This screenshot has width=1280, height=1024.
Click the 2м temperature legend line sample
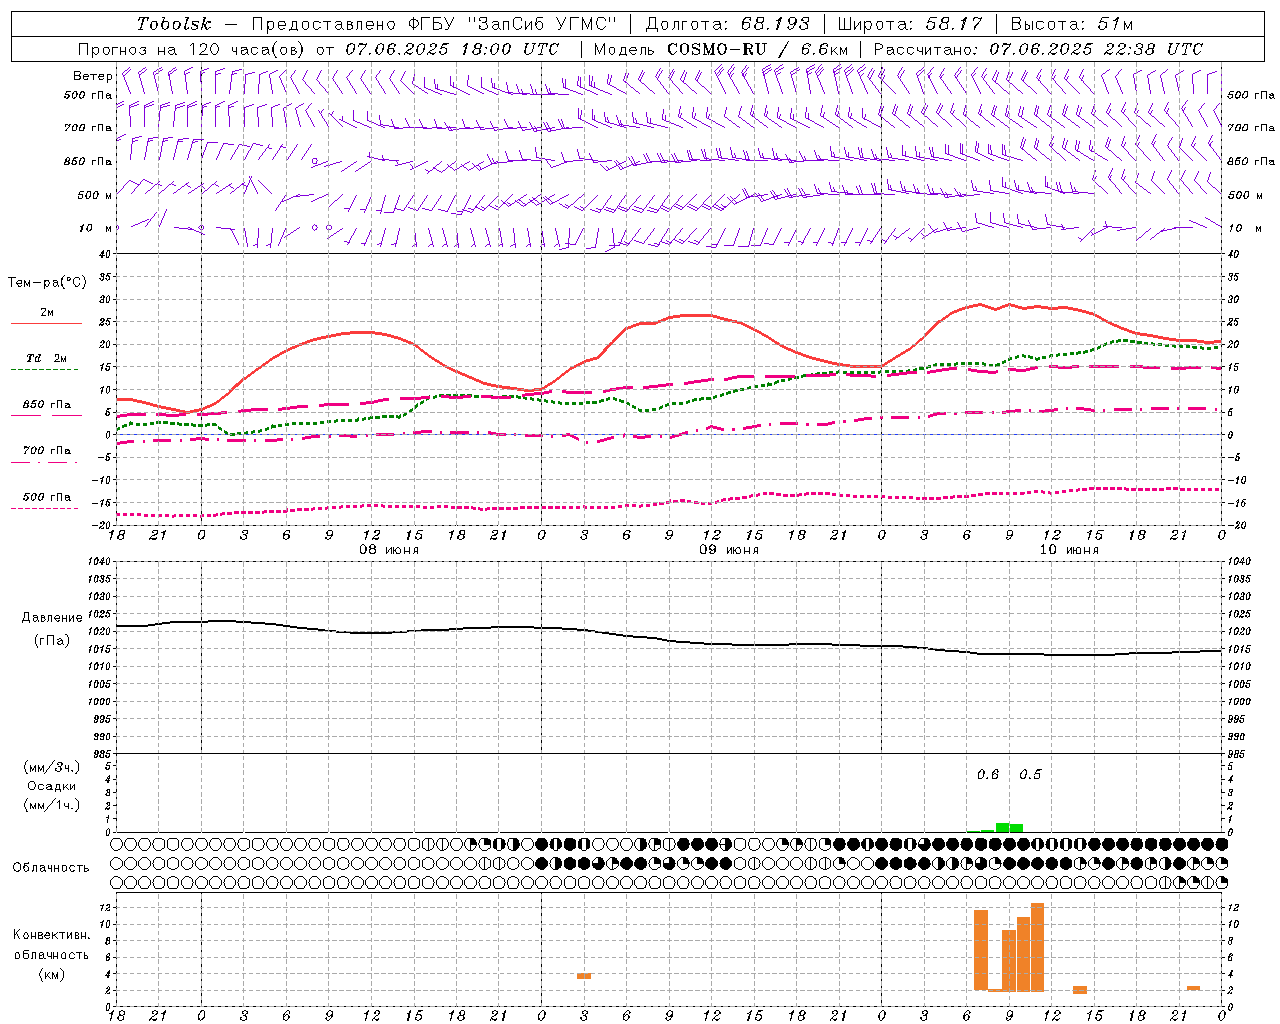[47, 323]
